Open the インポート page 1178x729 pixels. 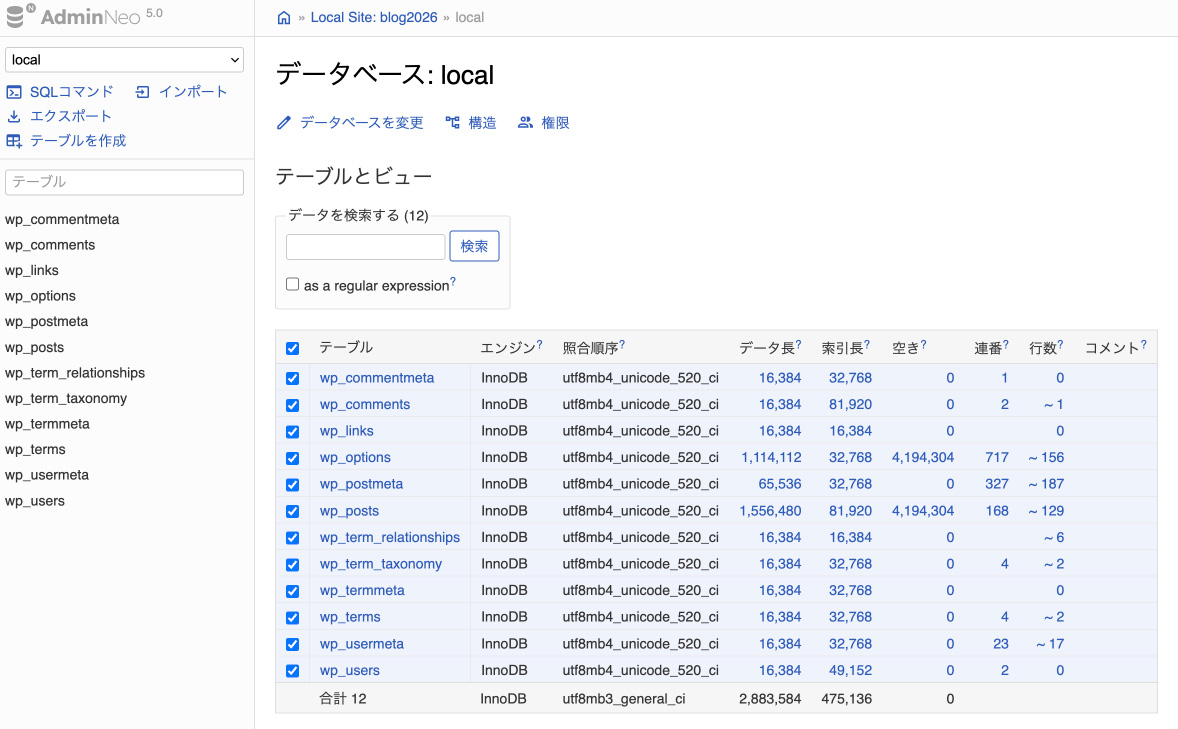point(182,92)
